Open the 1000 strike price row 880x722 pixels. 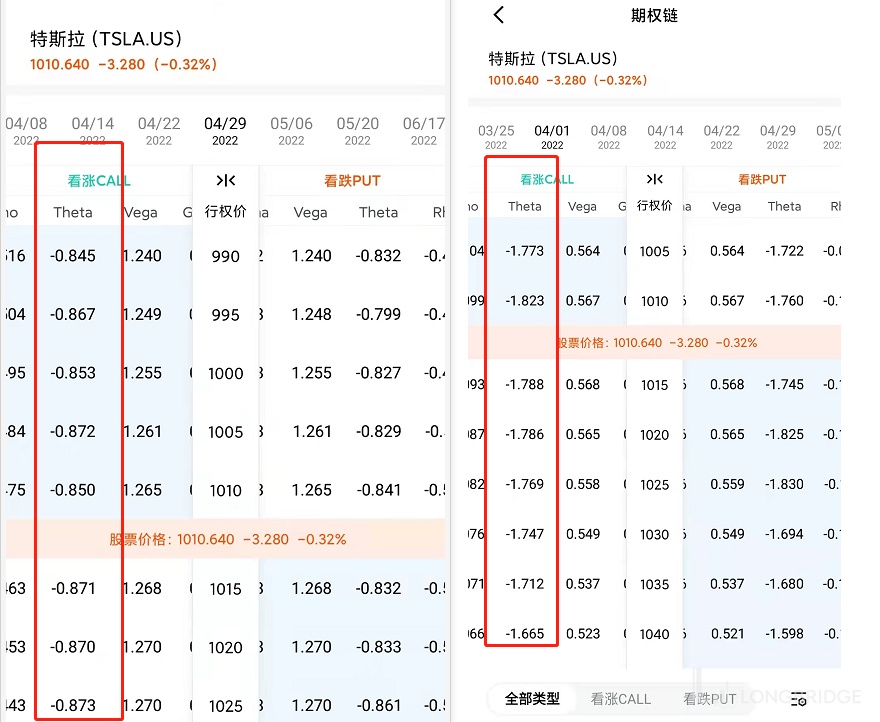[x=226, y=373]
